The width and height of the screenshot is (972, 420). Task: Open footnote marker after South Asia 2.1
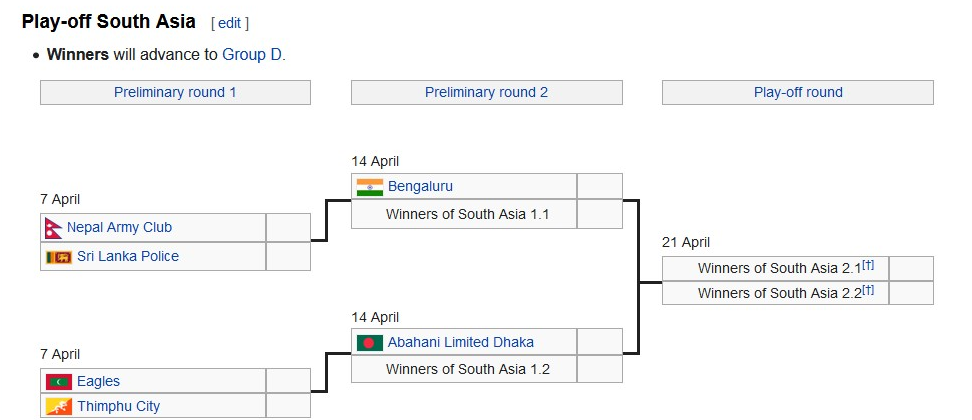point(868,265)
